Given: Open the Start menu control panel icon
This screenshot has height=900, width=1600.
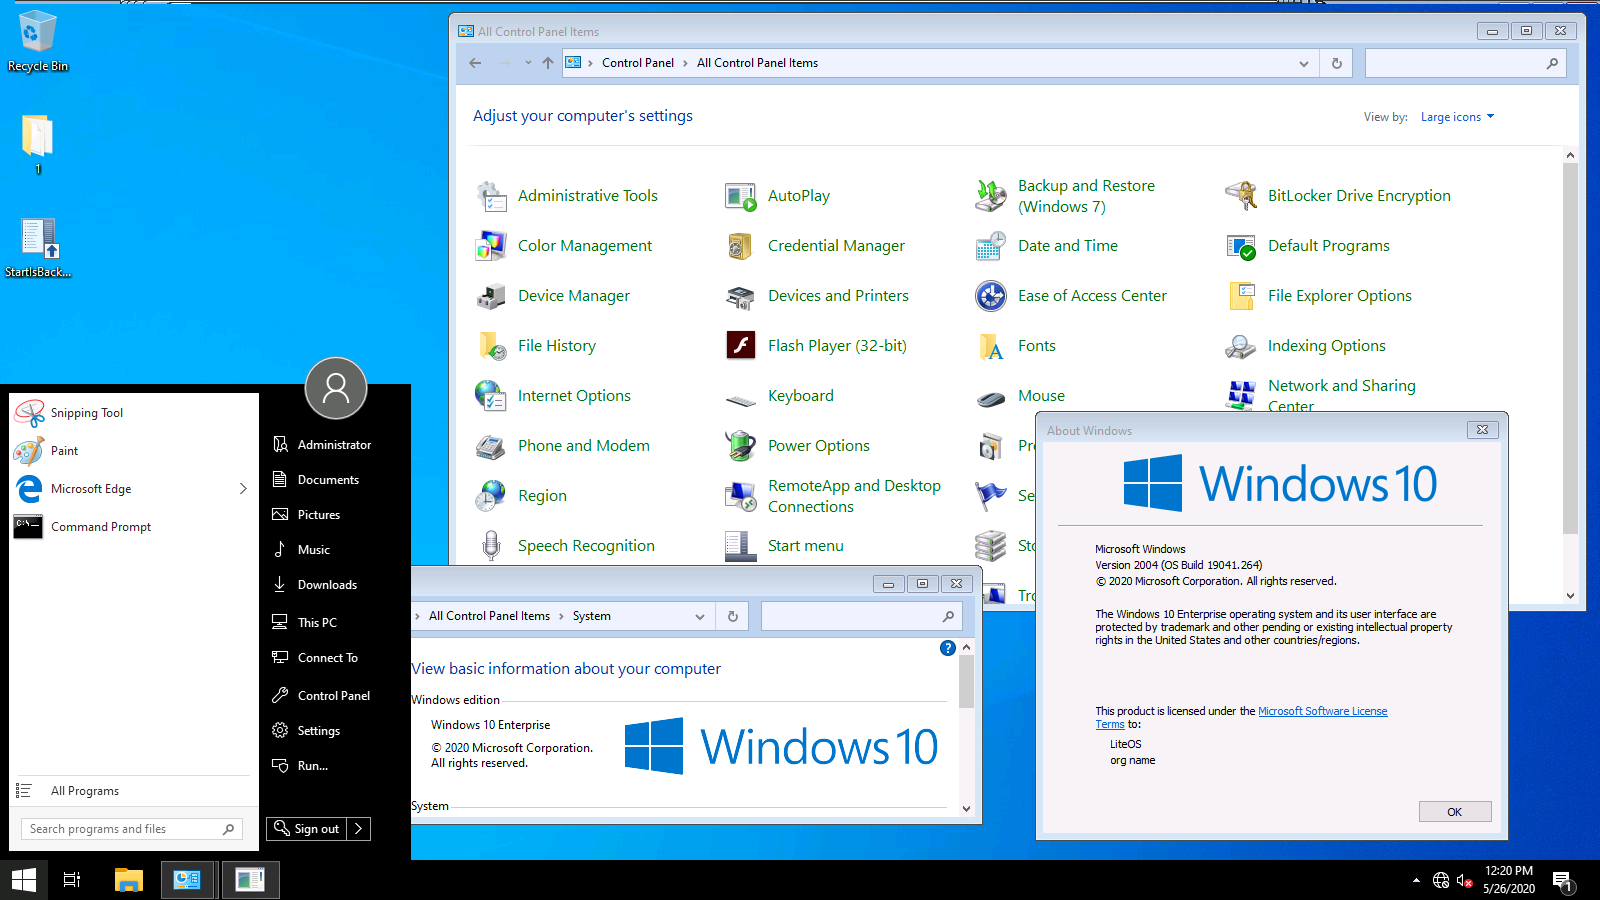Looking at the screenshot, I should tap(741, 546).
